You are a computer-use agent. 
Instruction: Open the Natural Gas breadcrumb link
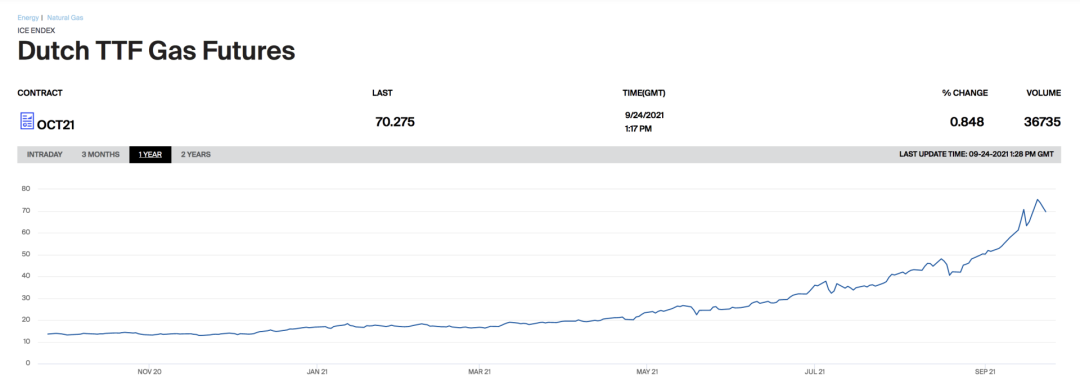[65, 17]
